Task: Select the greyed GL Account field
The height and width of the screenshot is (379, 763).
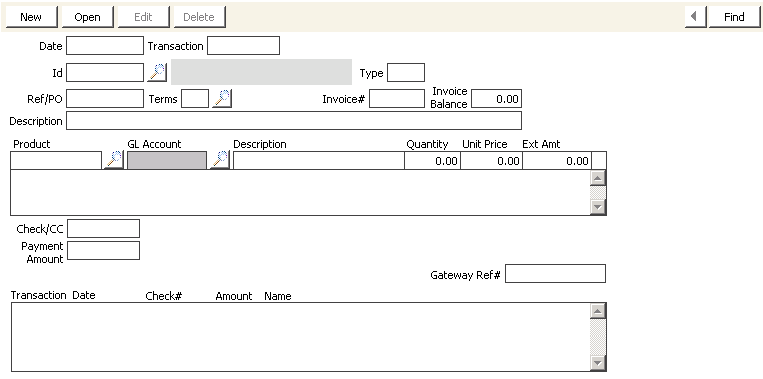Action: click(x=167, y=160)
